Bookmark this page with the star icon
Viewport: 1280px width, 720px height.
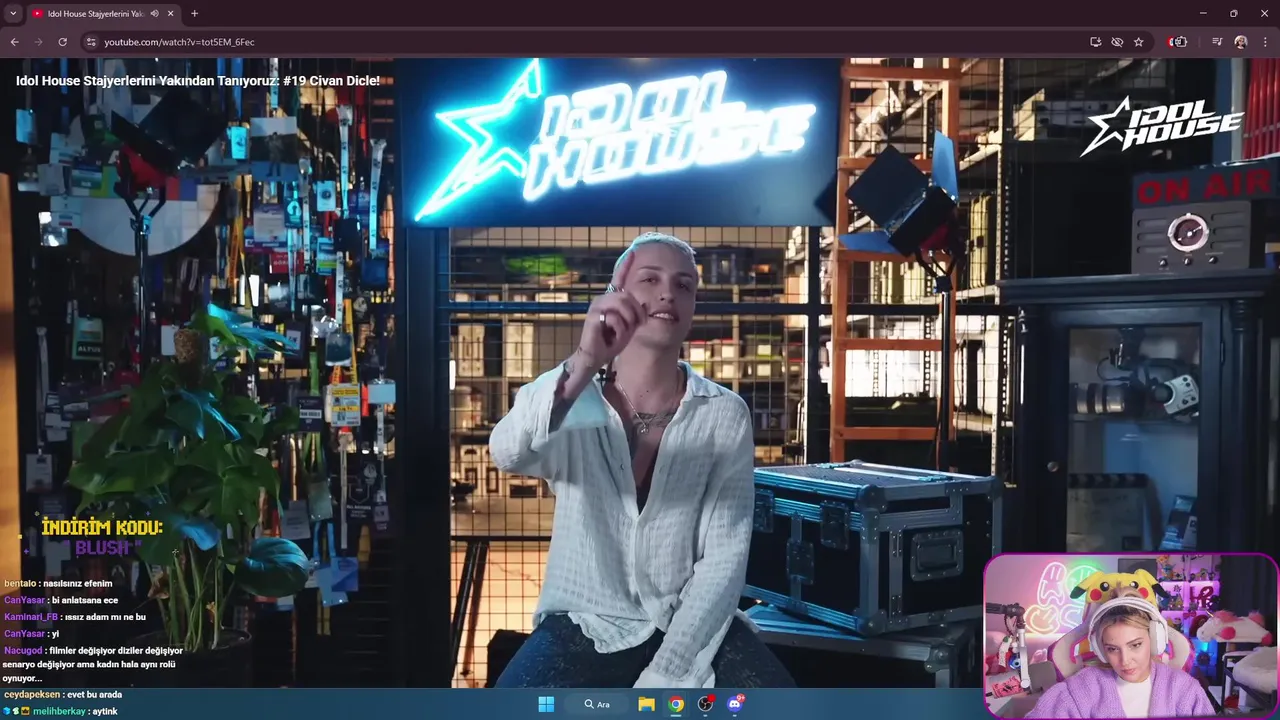click(x=1138, y=42)
